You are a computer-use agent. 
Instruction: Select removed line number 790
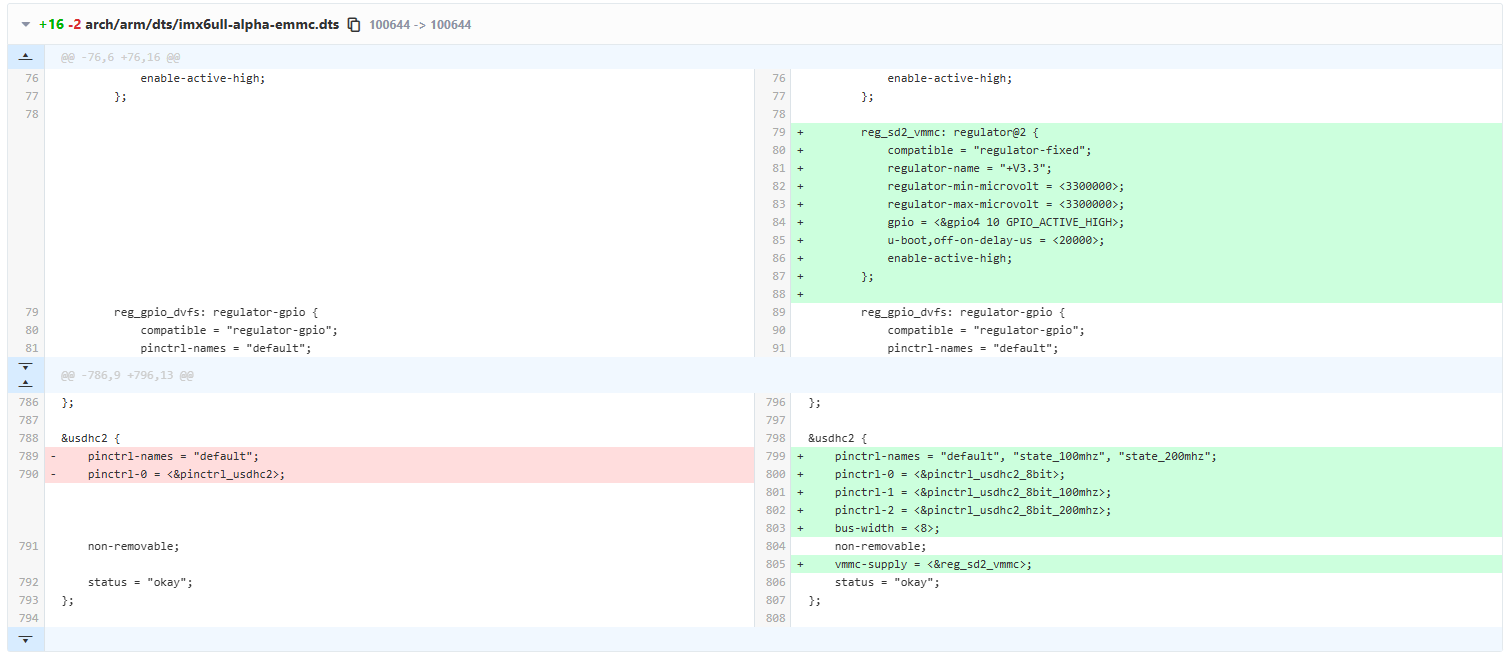(x=30, y=474)
